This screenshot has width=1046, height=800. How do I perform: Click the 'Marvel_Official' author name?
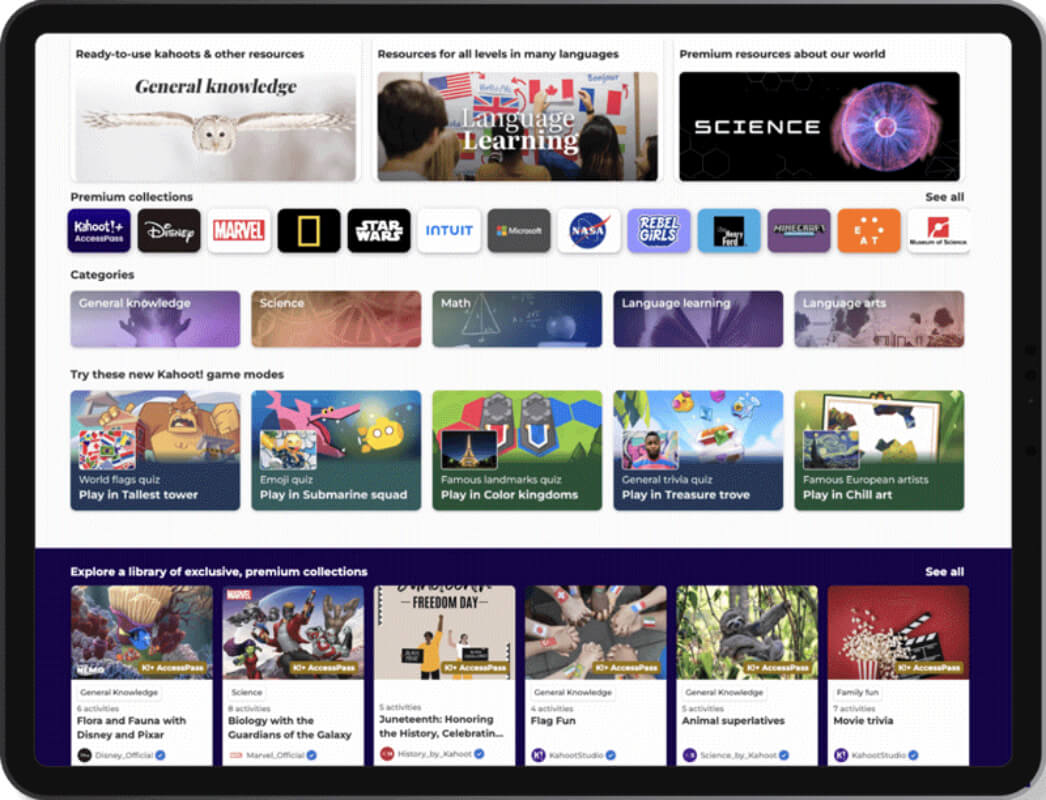276,755
